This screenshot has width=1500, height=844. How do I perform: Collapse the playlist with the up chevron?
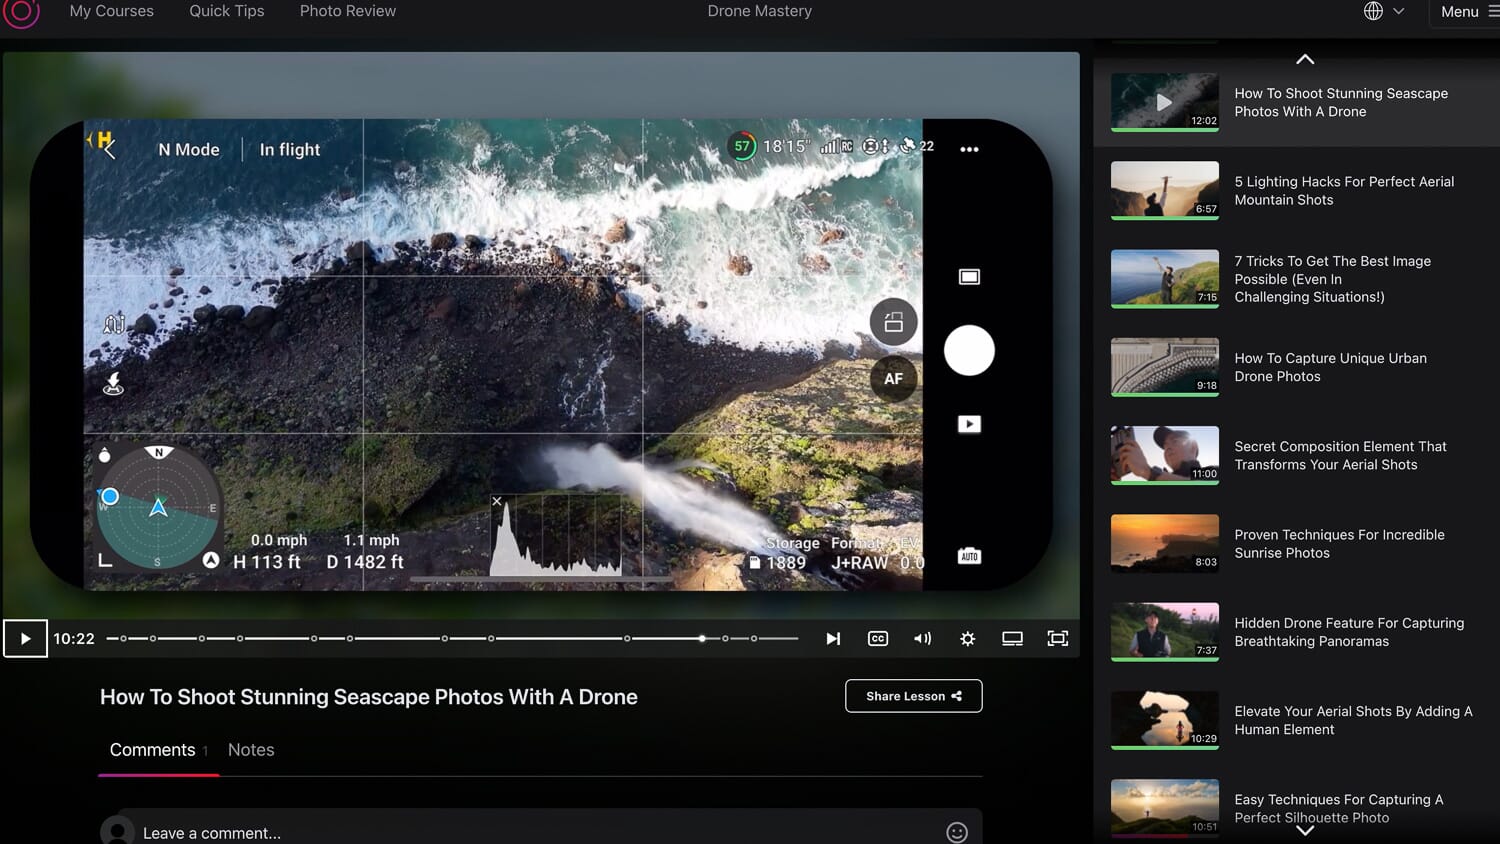pos(1304,59)
